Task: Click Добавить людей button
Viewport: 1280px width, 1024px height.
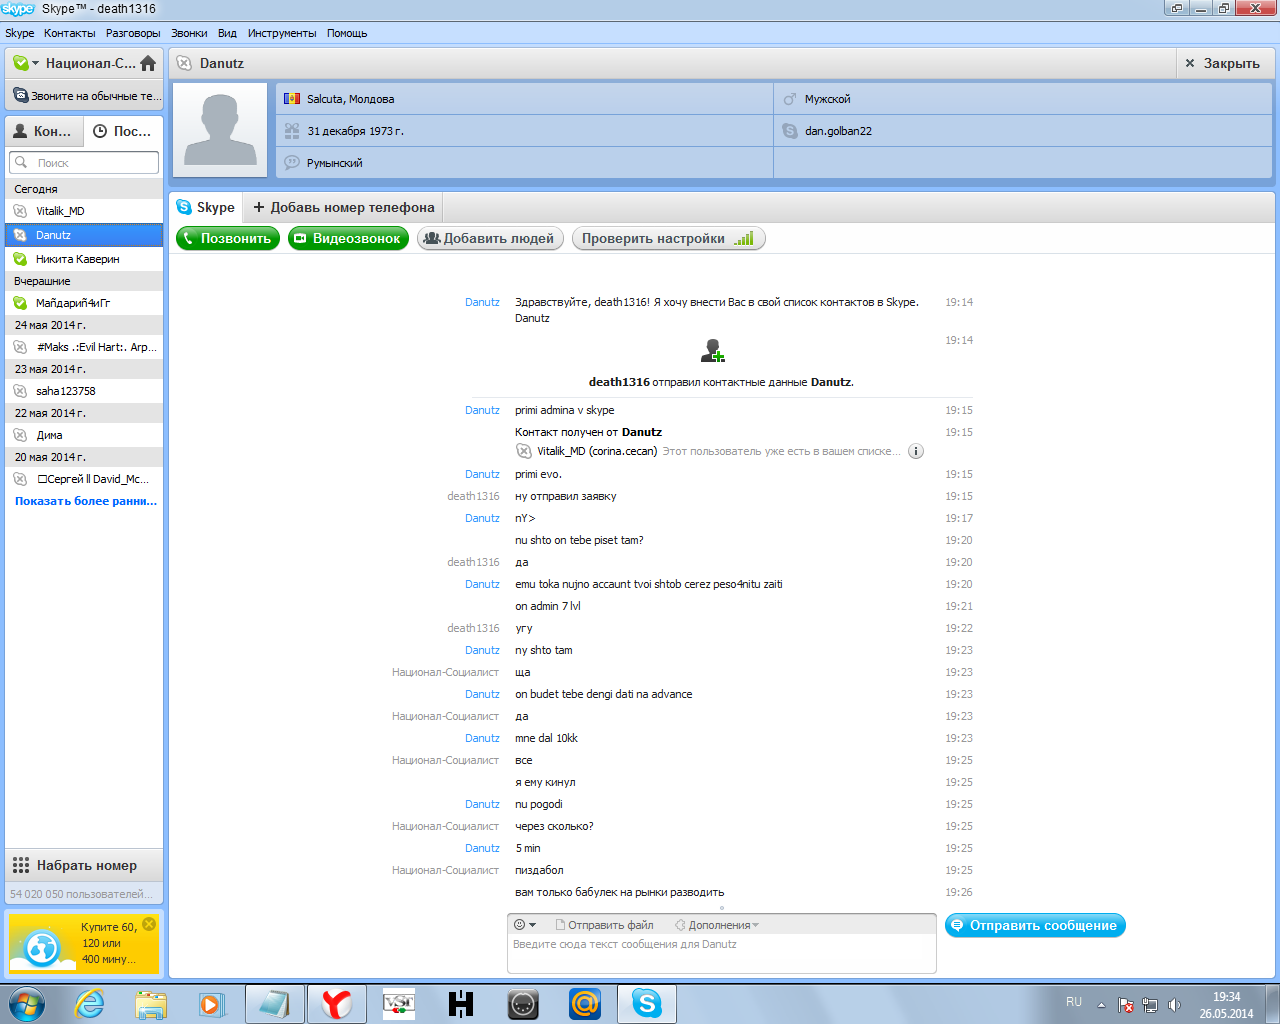Action: tap(490, 238)
